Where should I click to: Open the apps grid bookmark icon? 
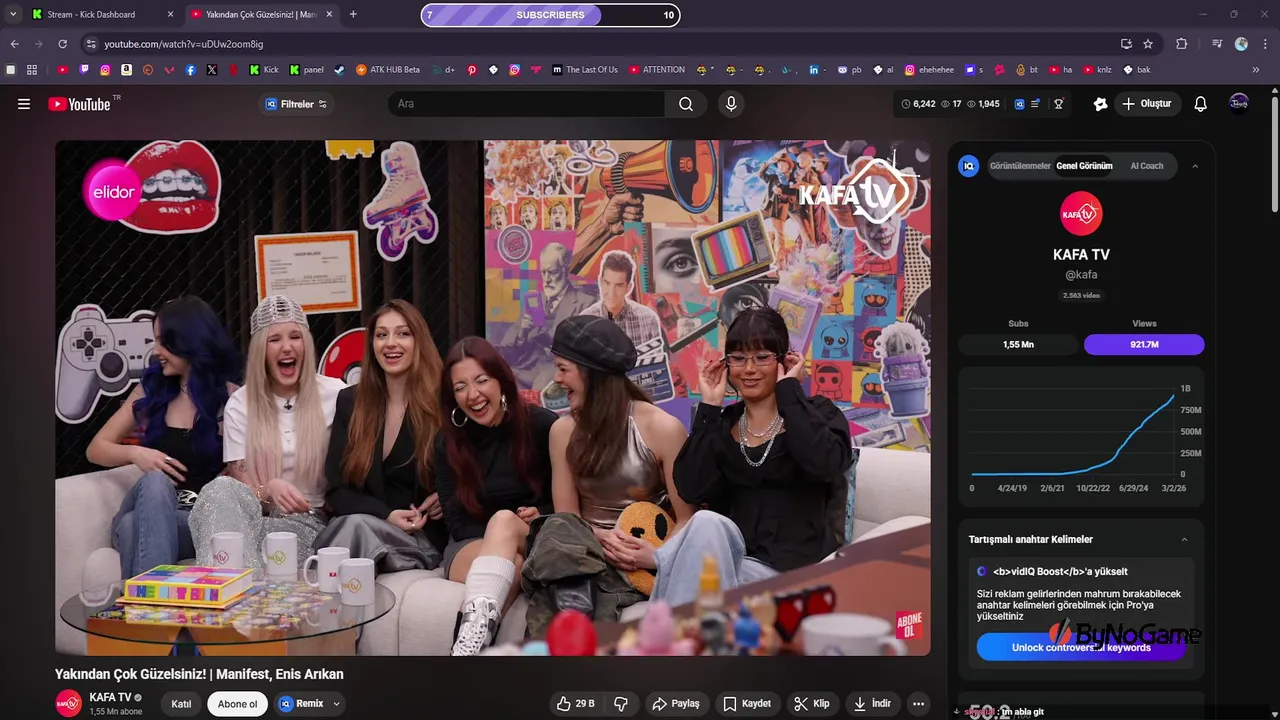[x=32, y=70]
